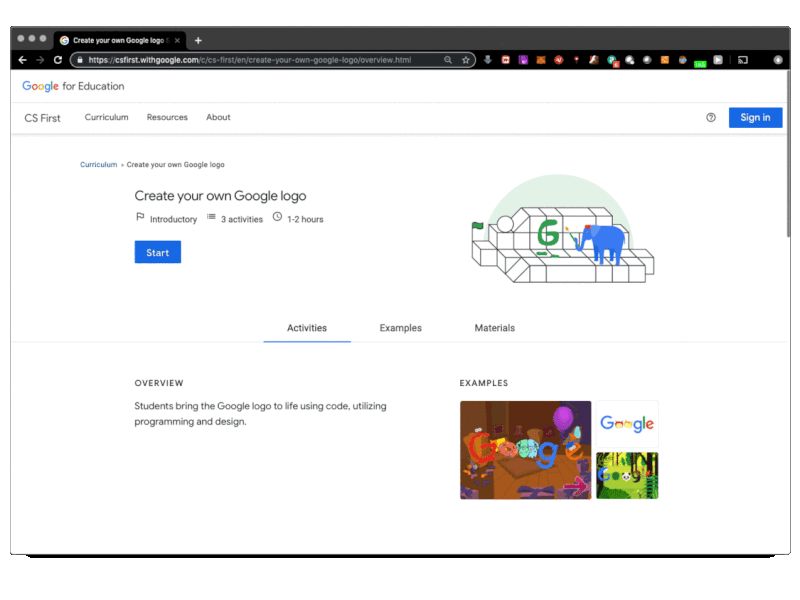This screenshot has width=800, height=600.
Task: Click the purple OneNote-style extension icon
Action: (x=523, y=60)
